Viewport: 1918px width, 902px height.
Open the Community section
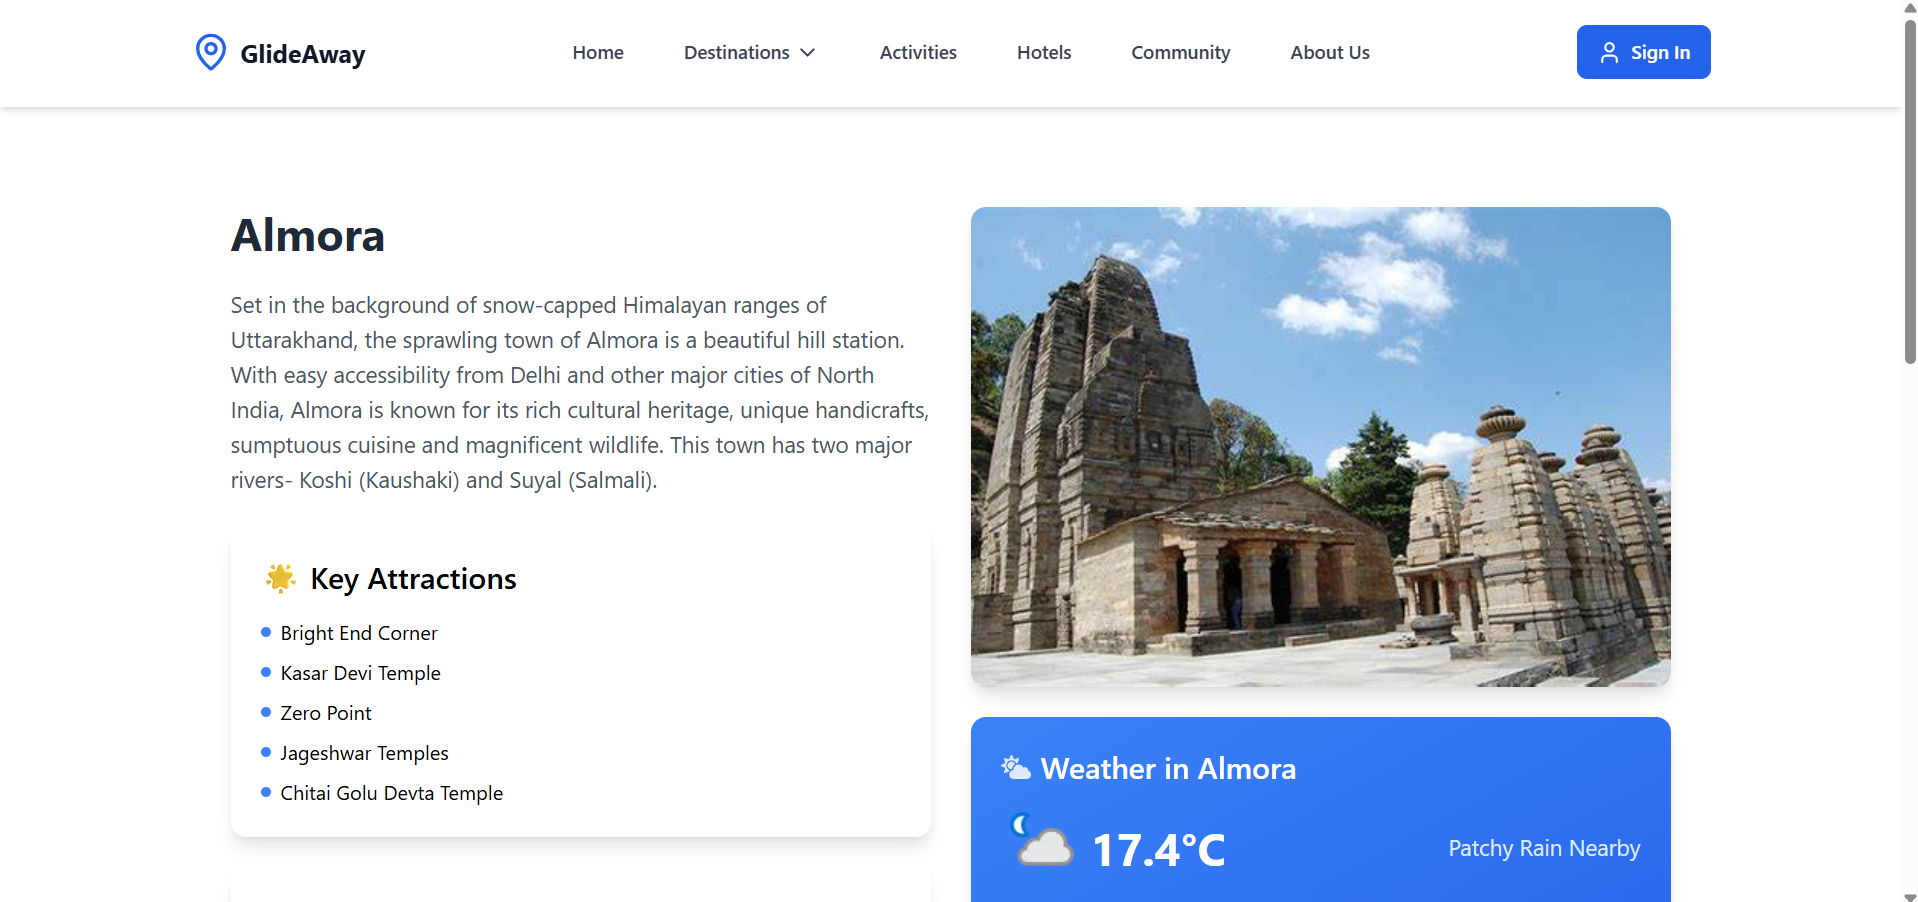[1181, 53]
